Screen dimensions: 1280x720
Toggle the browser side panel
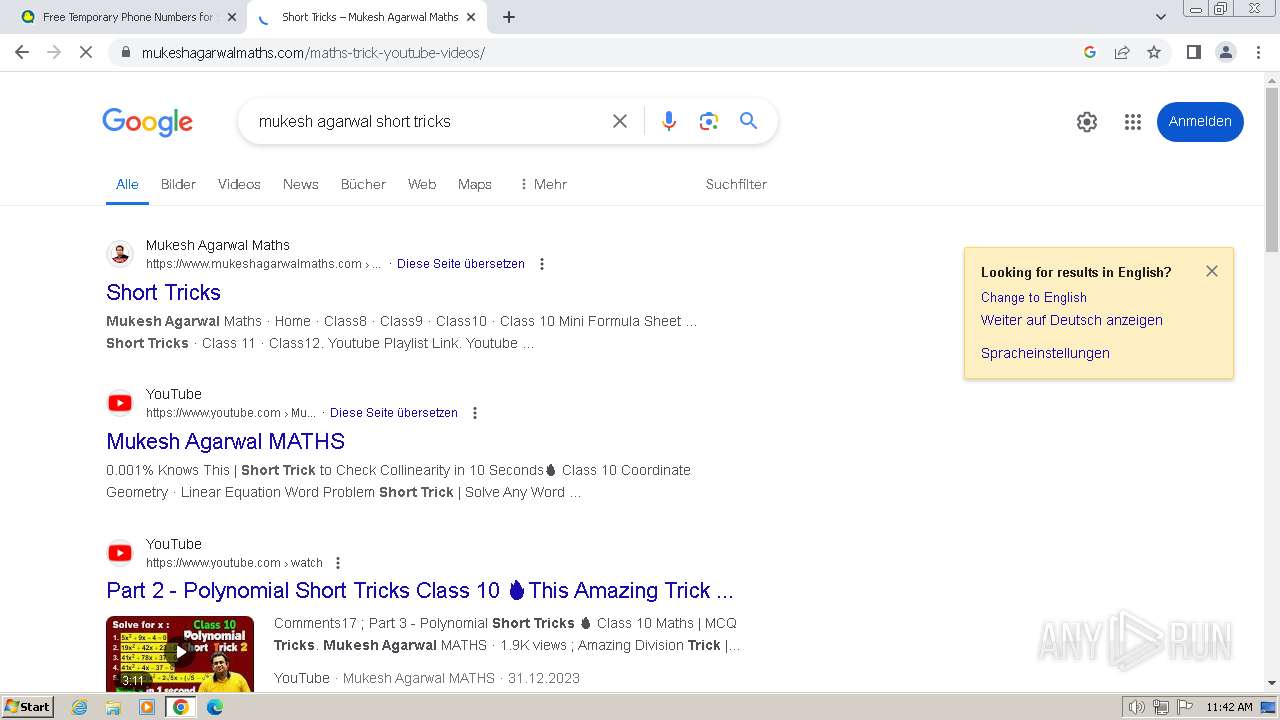1193,52
